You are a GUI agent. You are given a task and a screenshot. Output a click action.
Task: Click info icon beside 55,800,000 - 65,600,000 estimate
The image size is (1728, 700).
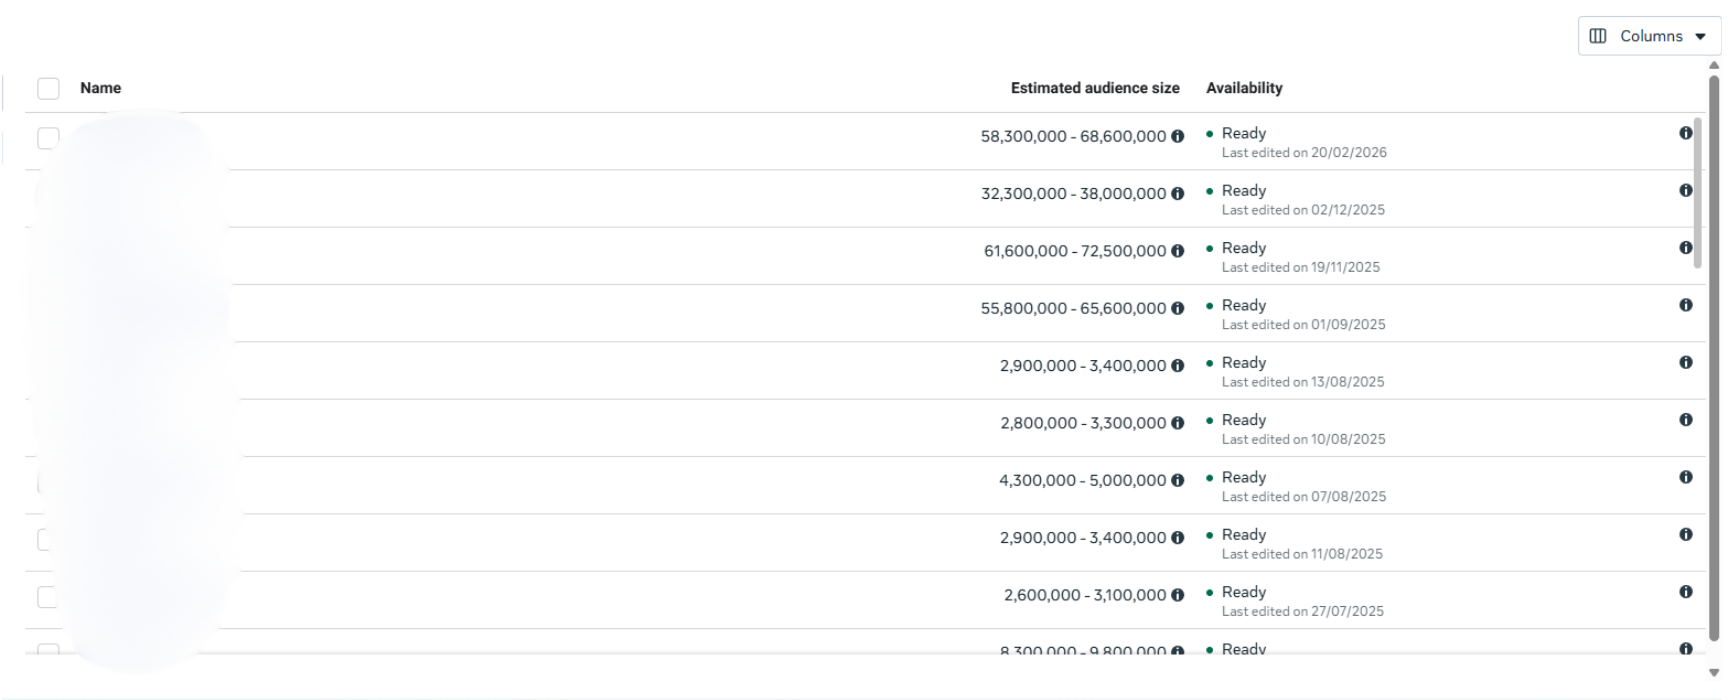(x=1177, y=309)
